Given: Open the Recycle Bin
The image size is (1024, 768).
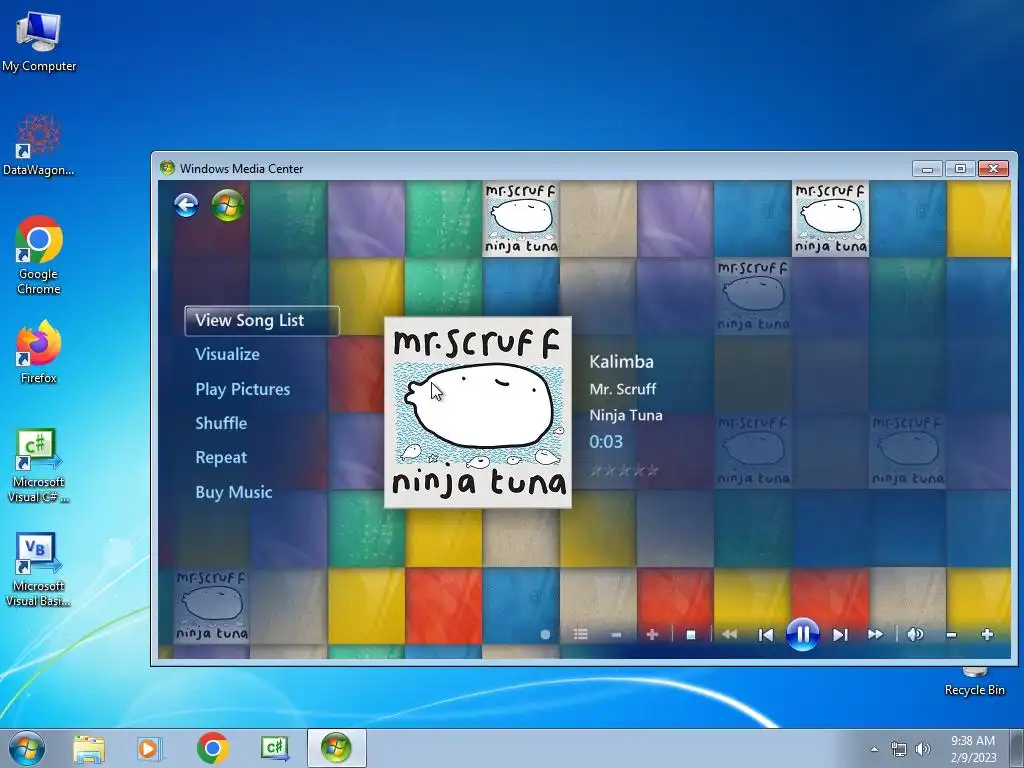Looking at the screenshot, I should pyautogui.click(x=974, y=681).
